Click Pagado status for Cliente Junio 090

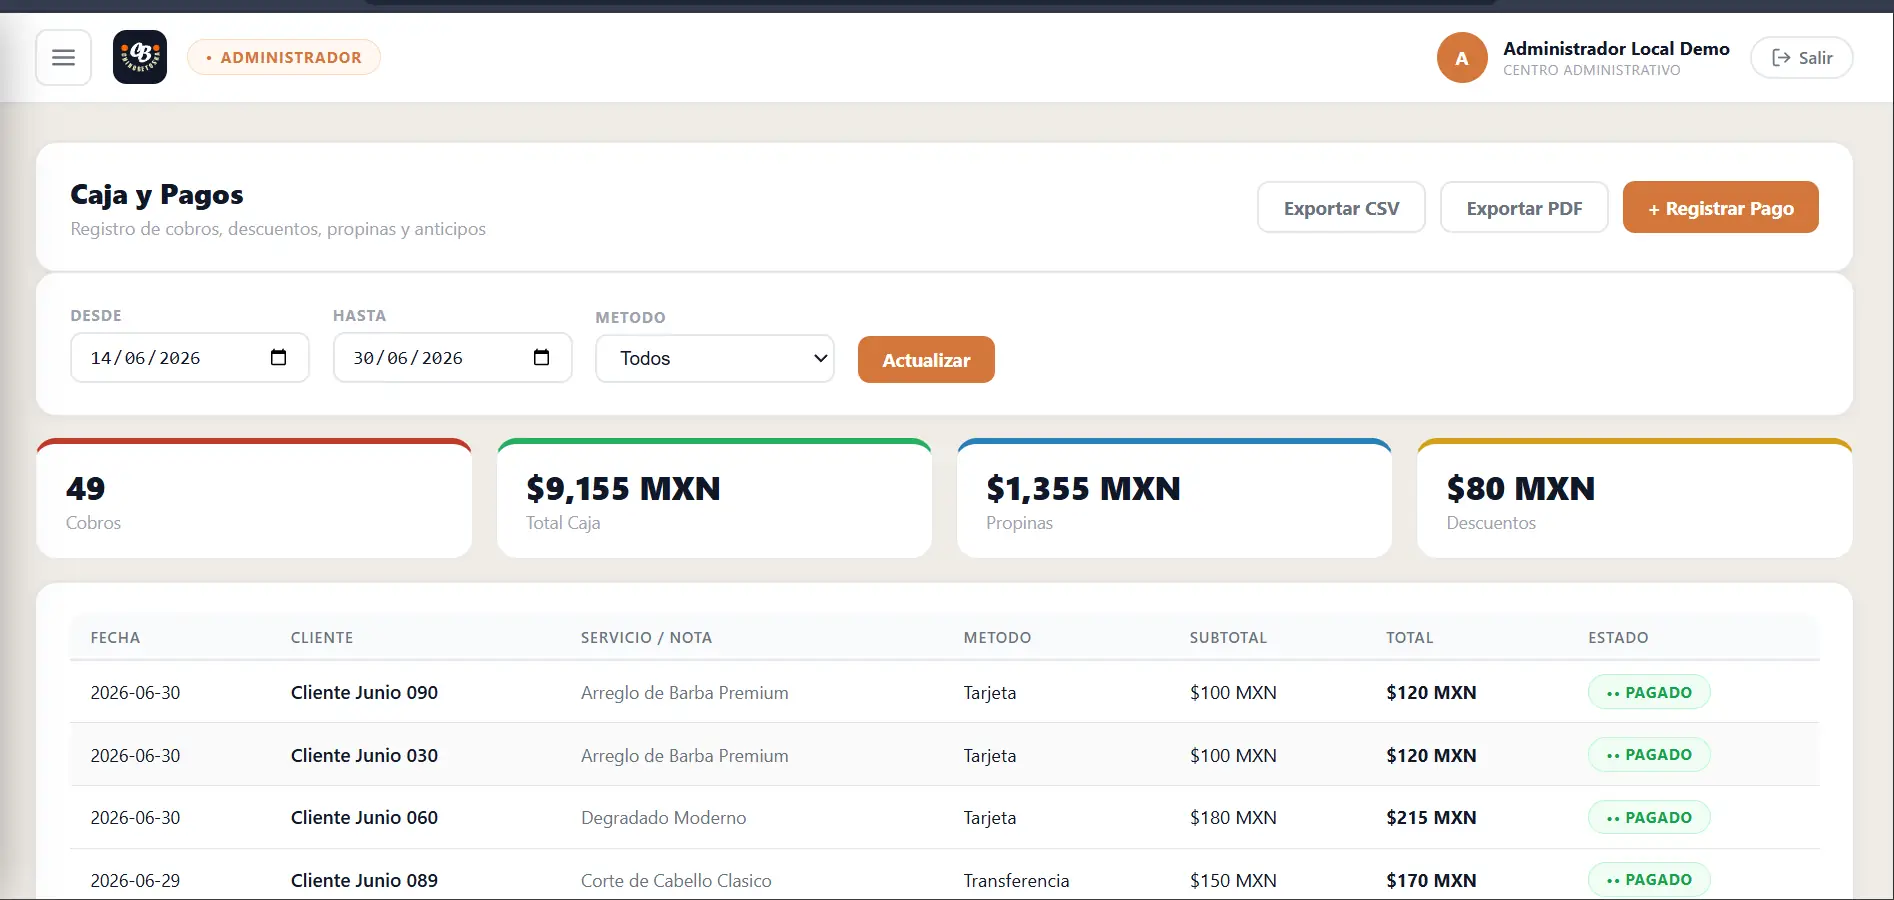1649,693
